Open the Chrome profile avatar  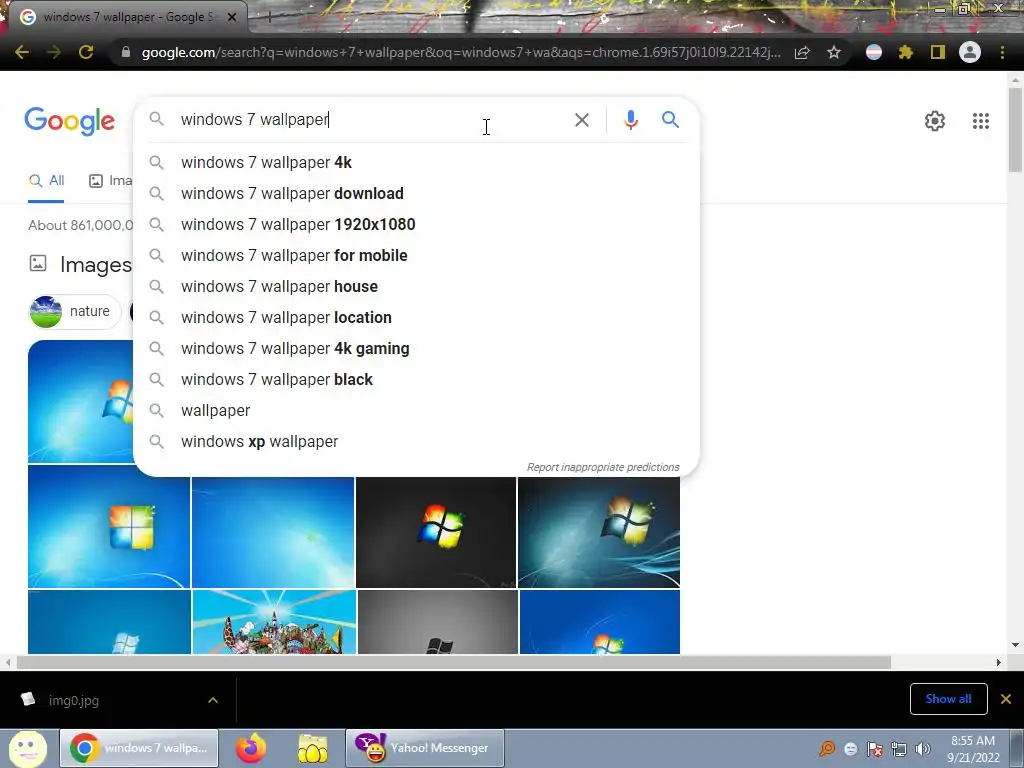point(970,52)
